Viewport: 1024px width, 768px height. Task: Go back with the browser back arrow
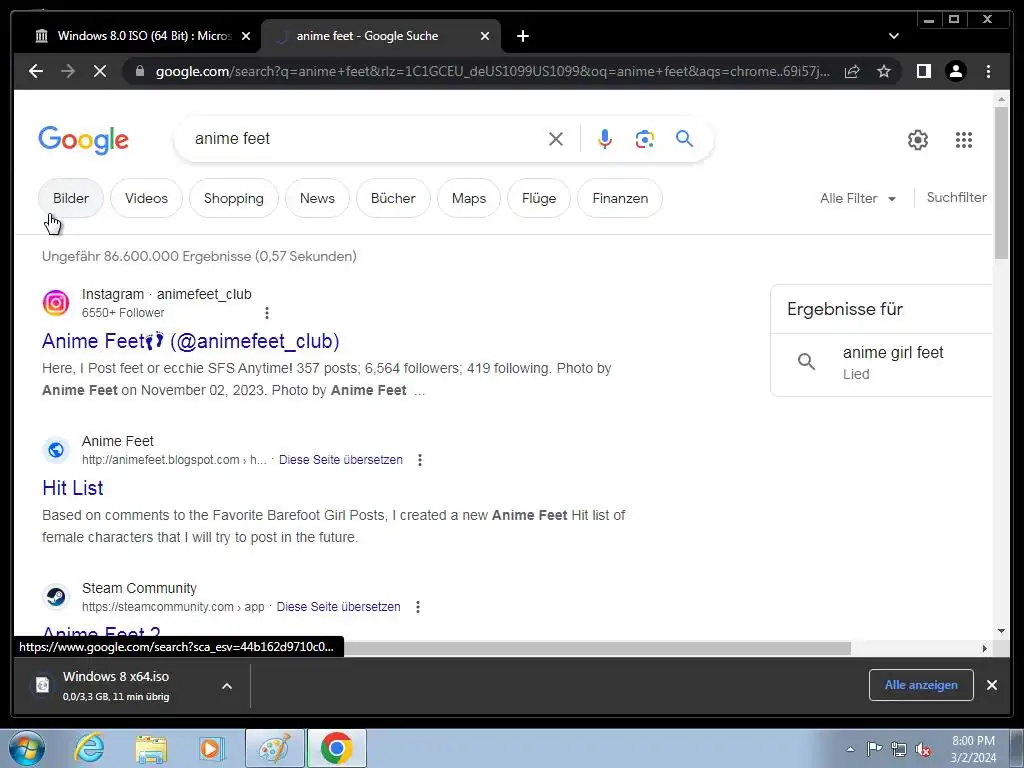click(36, 71)
